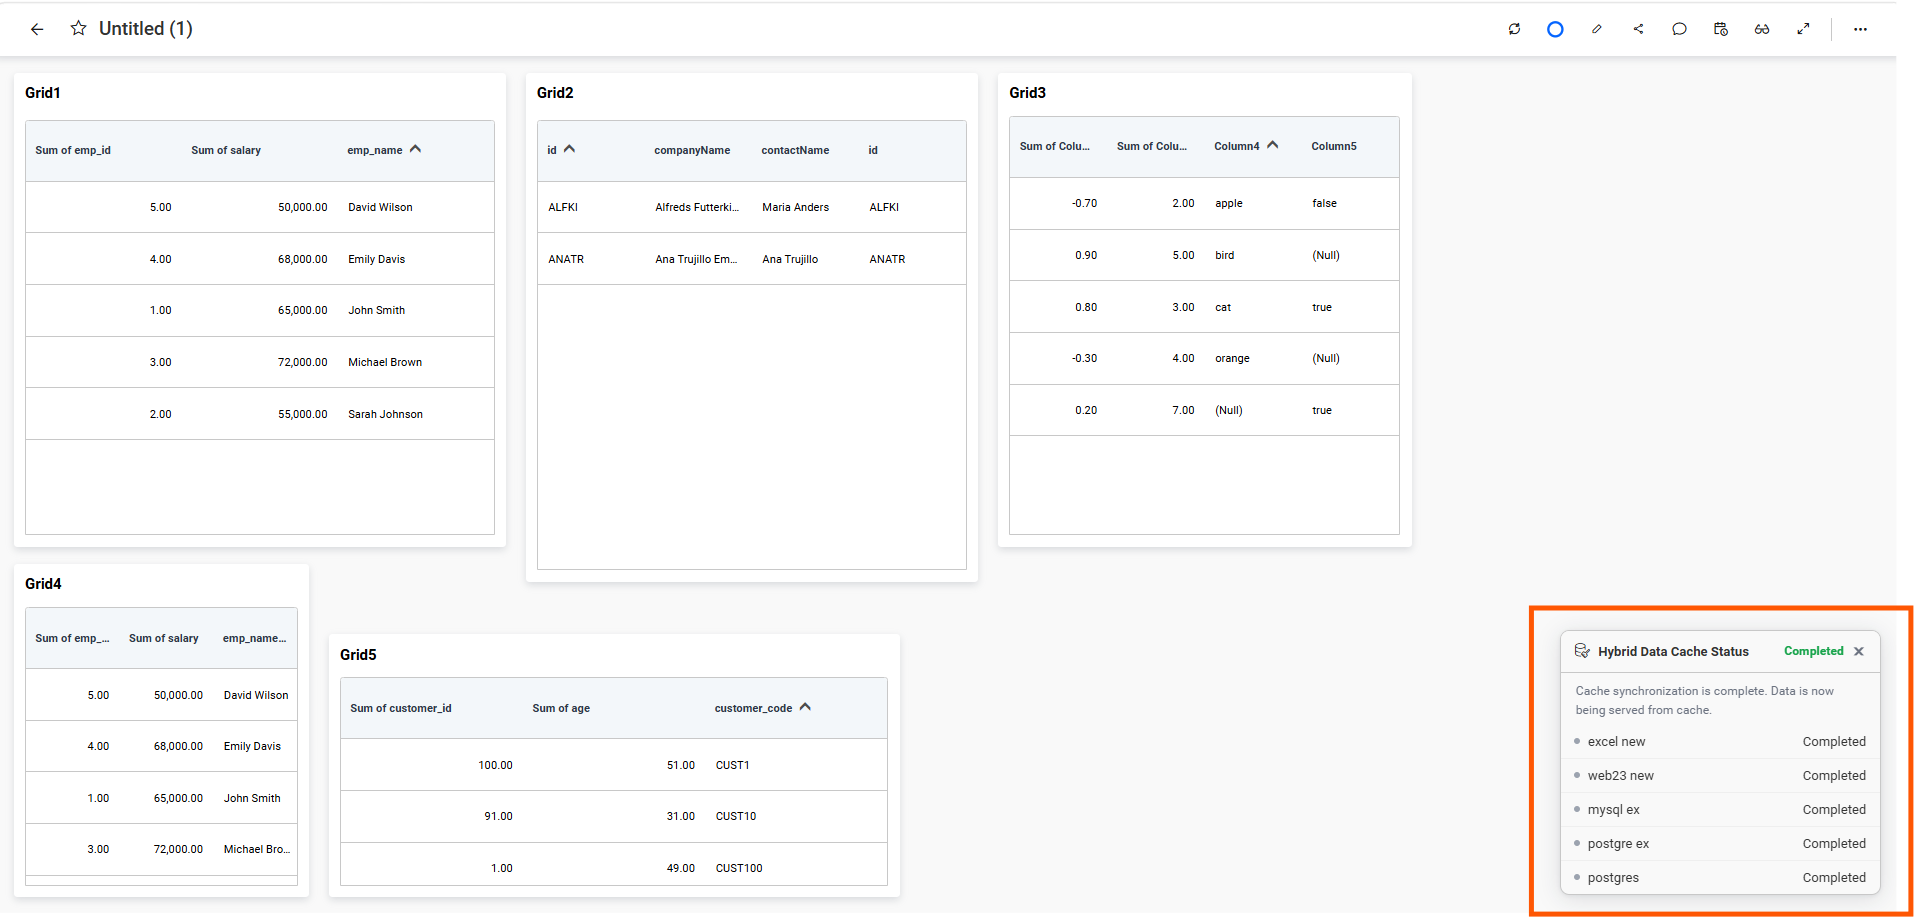The width and height of the screenshot is (1914, 917).
Task: Select the 'orange' cell in Grid3
Action: click(x=1232, y=358)
